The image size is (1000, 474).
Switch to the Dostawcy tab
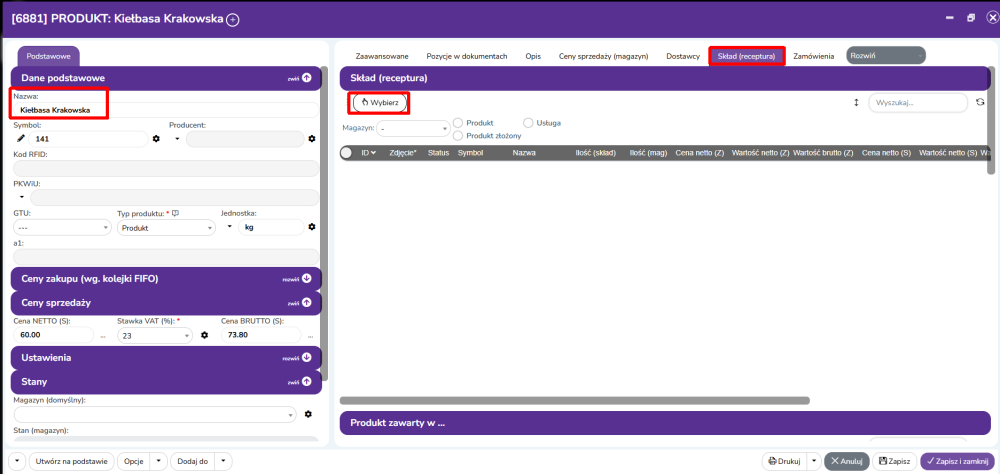pos(682,56)
